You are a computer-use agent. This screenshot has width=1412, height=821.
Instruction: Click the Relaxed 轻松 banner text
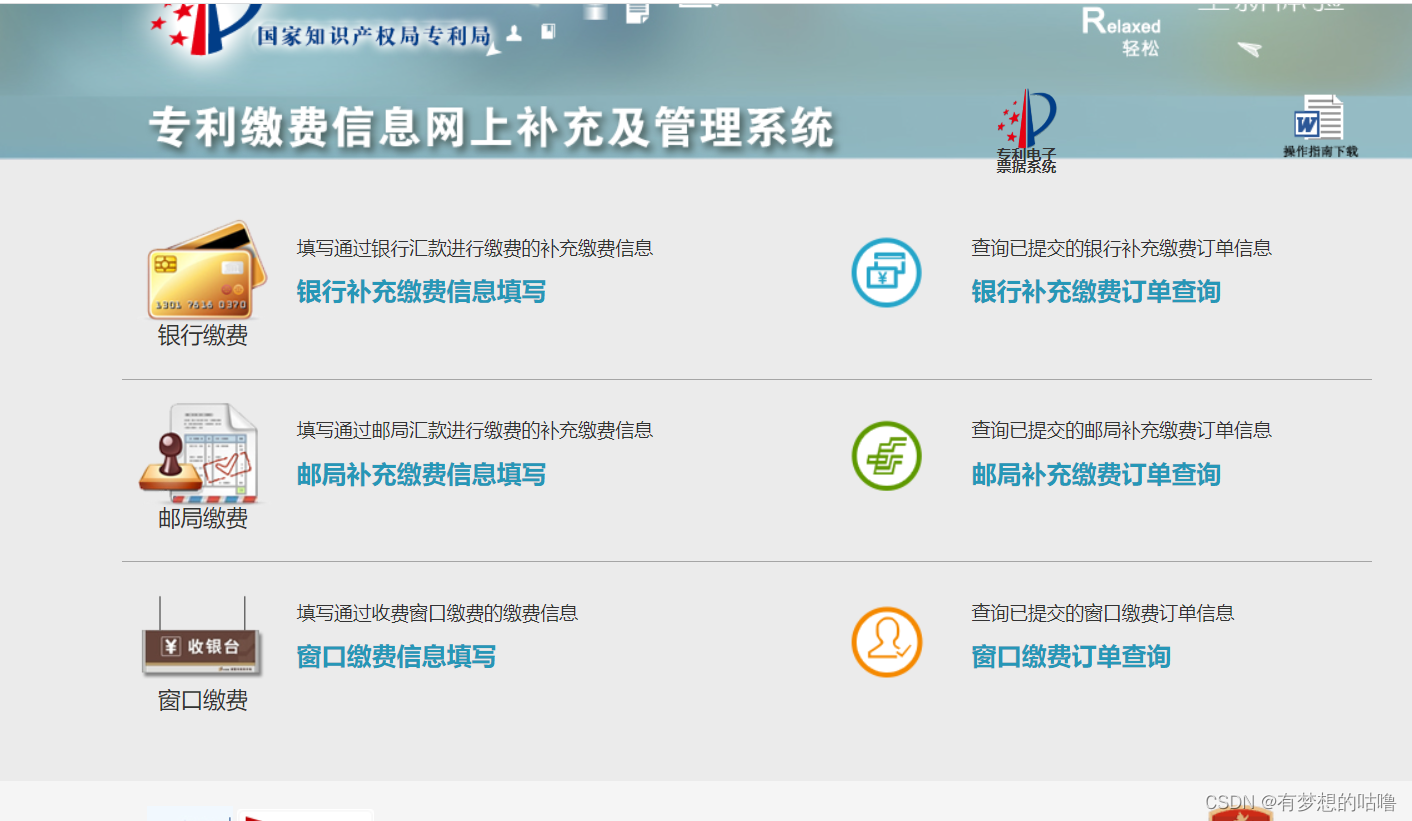1122,32
